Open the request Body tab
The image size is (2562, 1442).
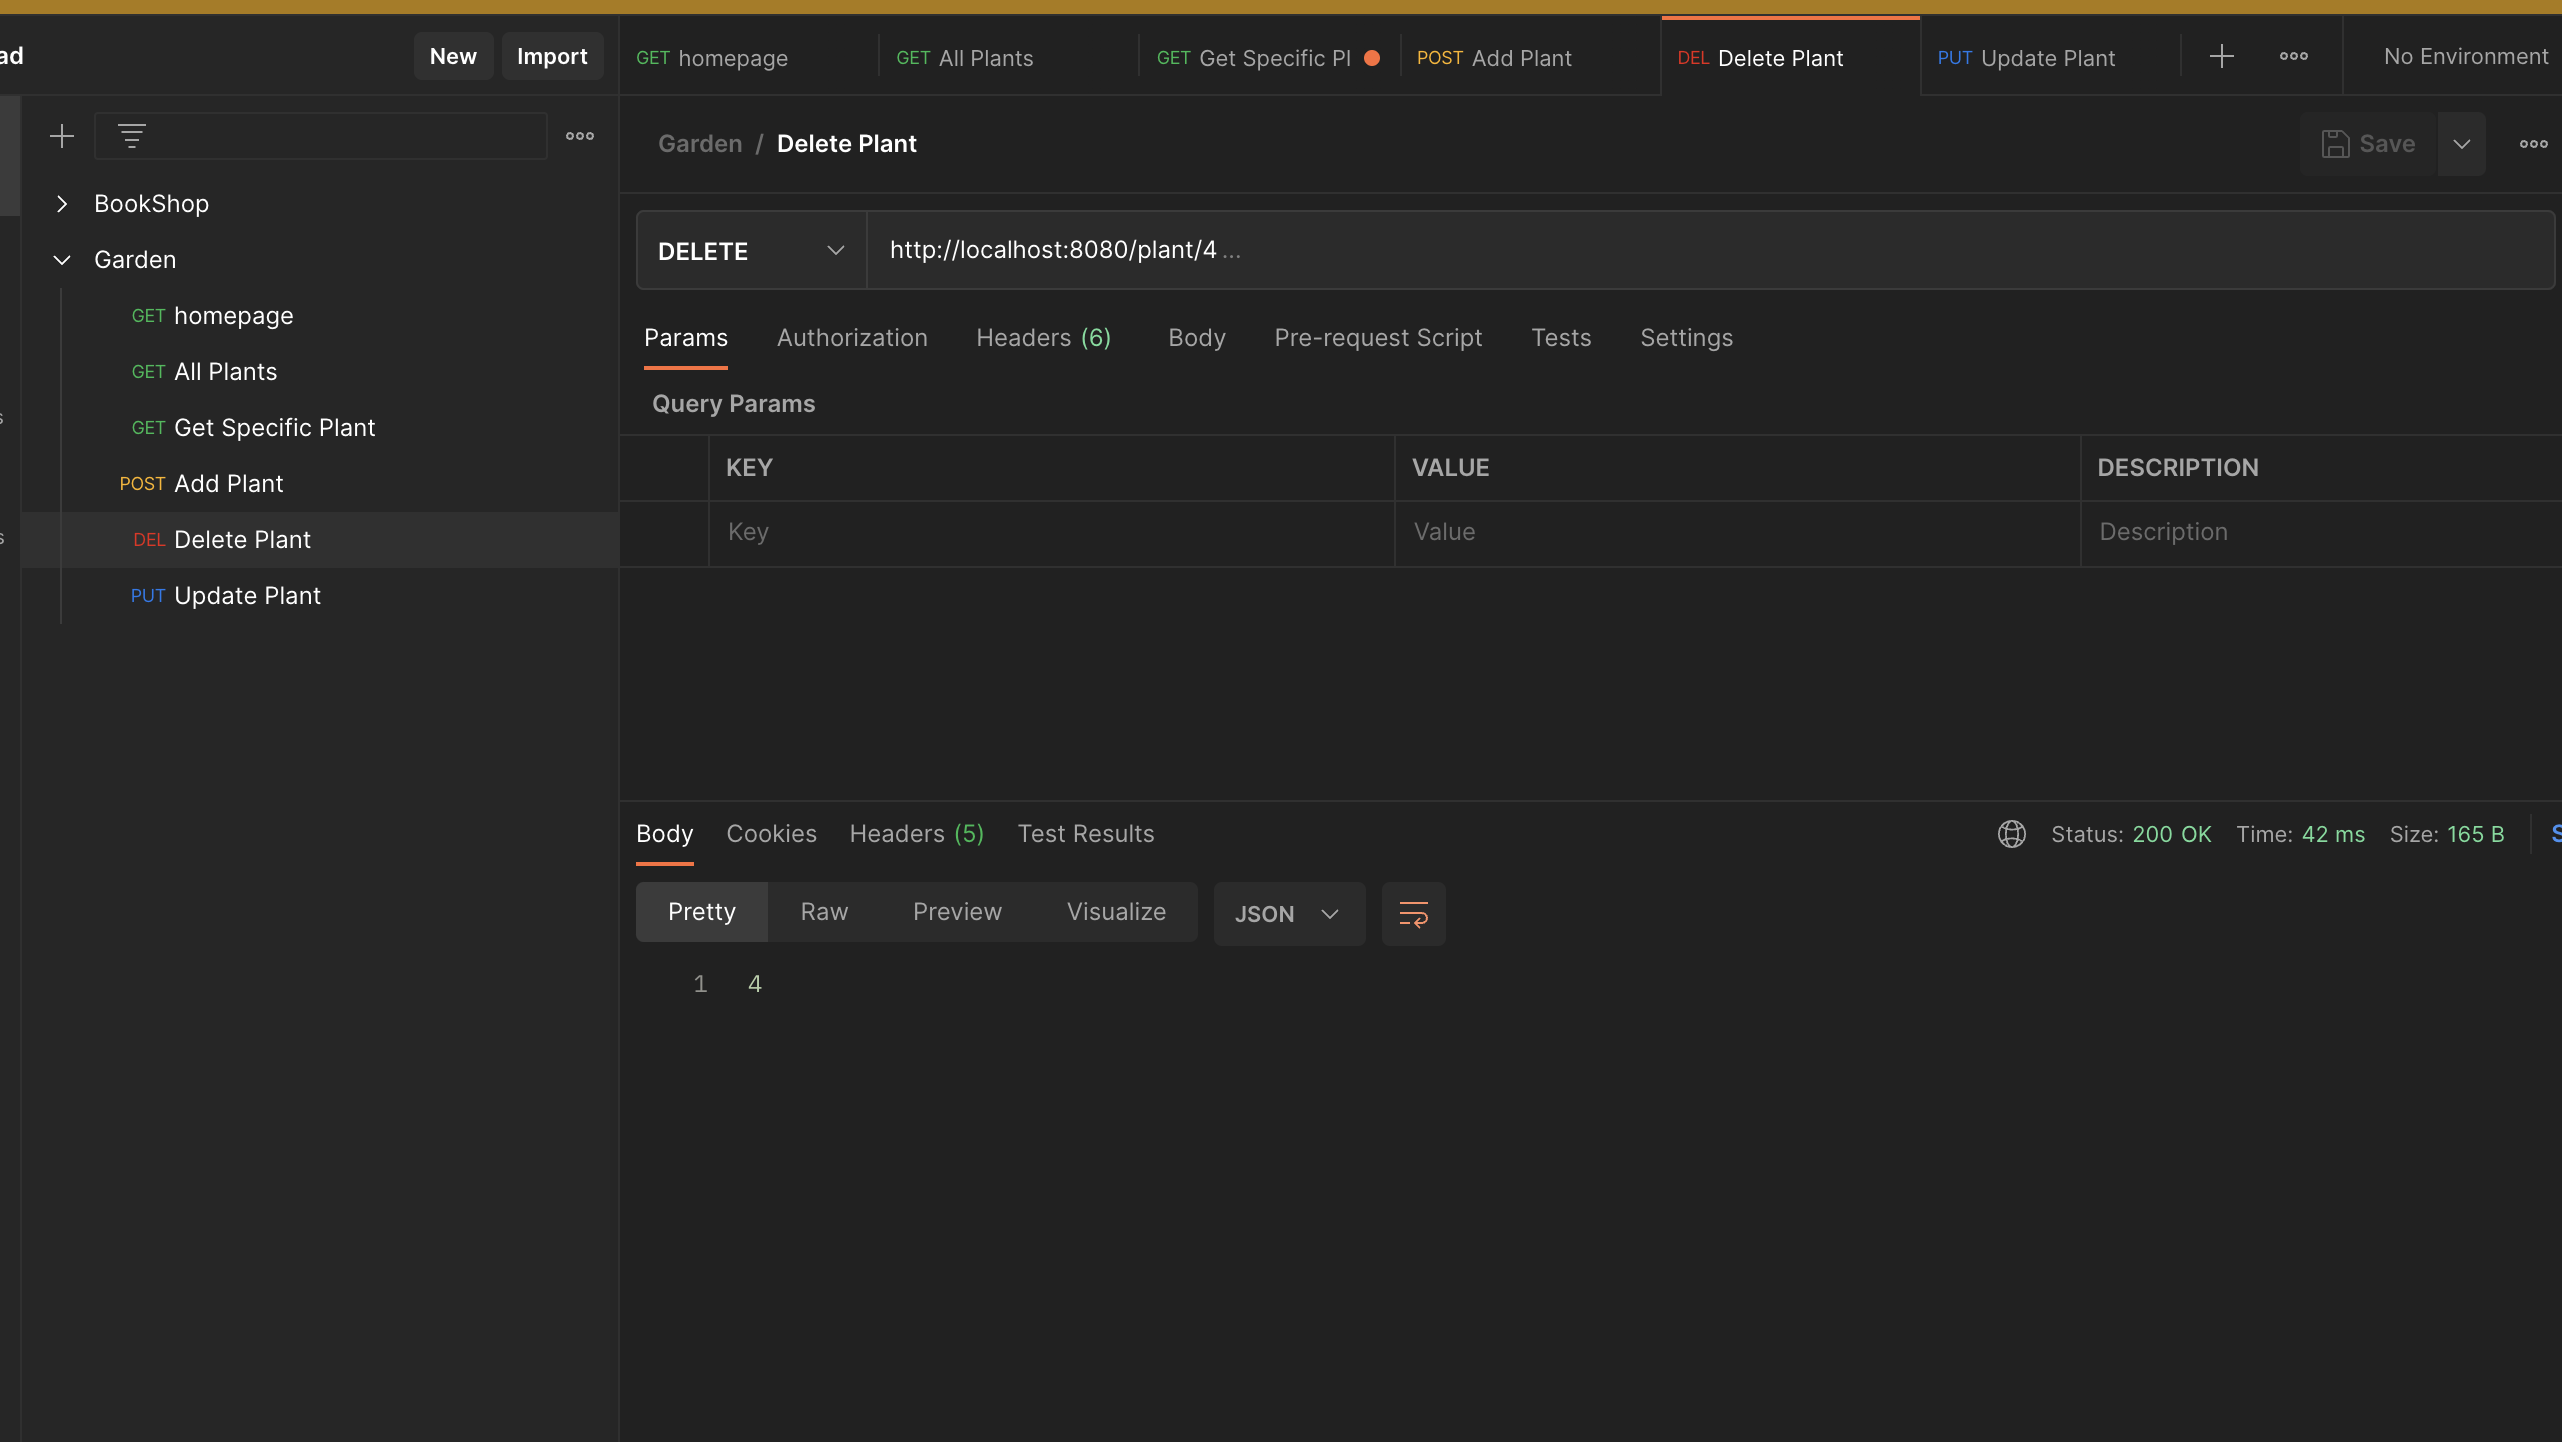(1196, 338)
